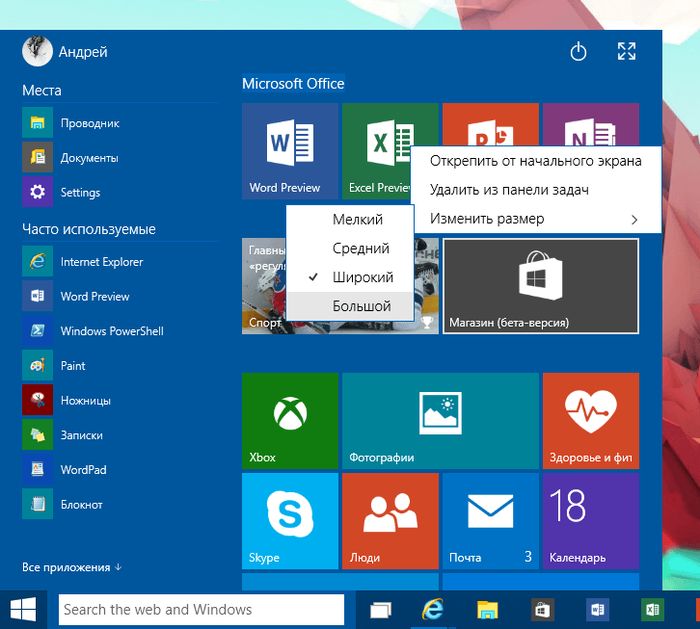Open File Explorer on the taskbar
The width and height of the screenshot is (700, 629).
(487, 610)
